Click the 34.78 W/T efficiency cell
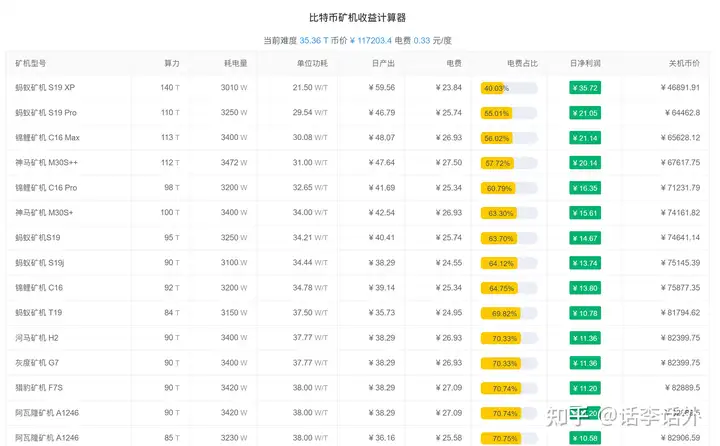The width and height of the screenshot is (720, 446). [x=310, y=288]
